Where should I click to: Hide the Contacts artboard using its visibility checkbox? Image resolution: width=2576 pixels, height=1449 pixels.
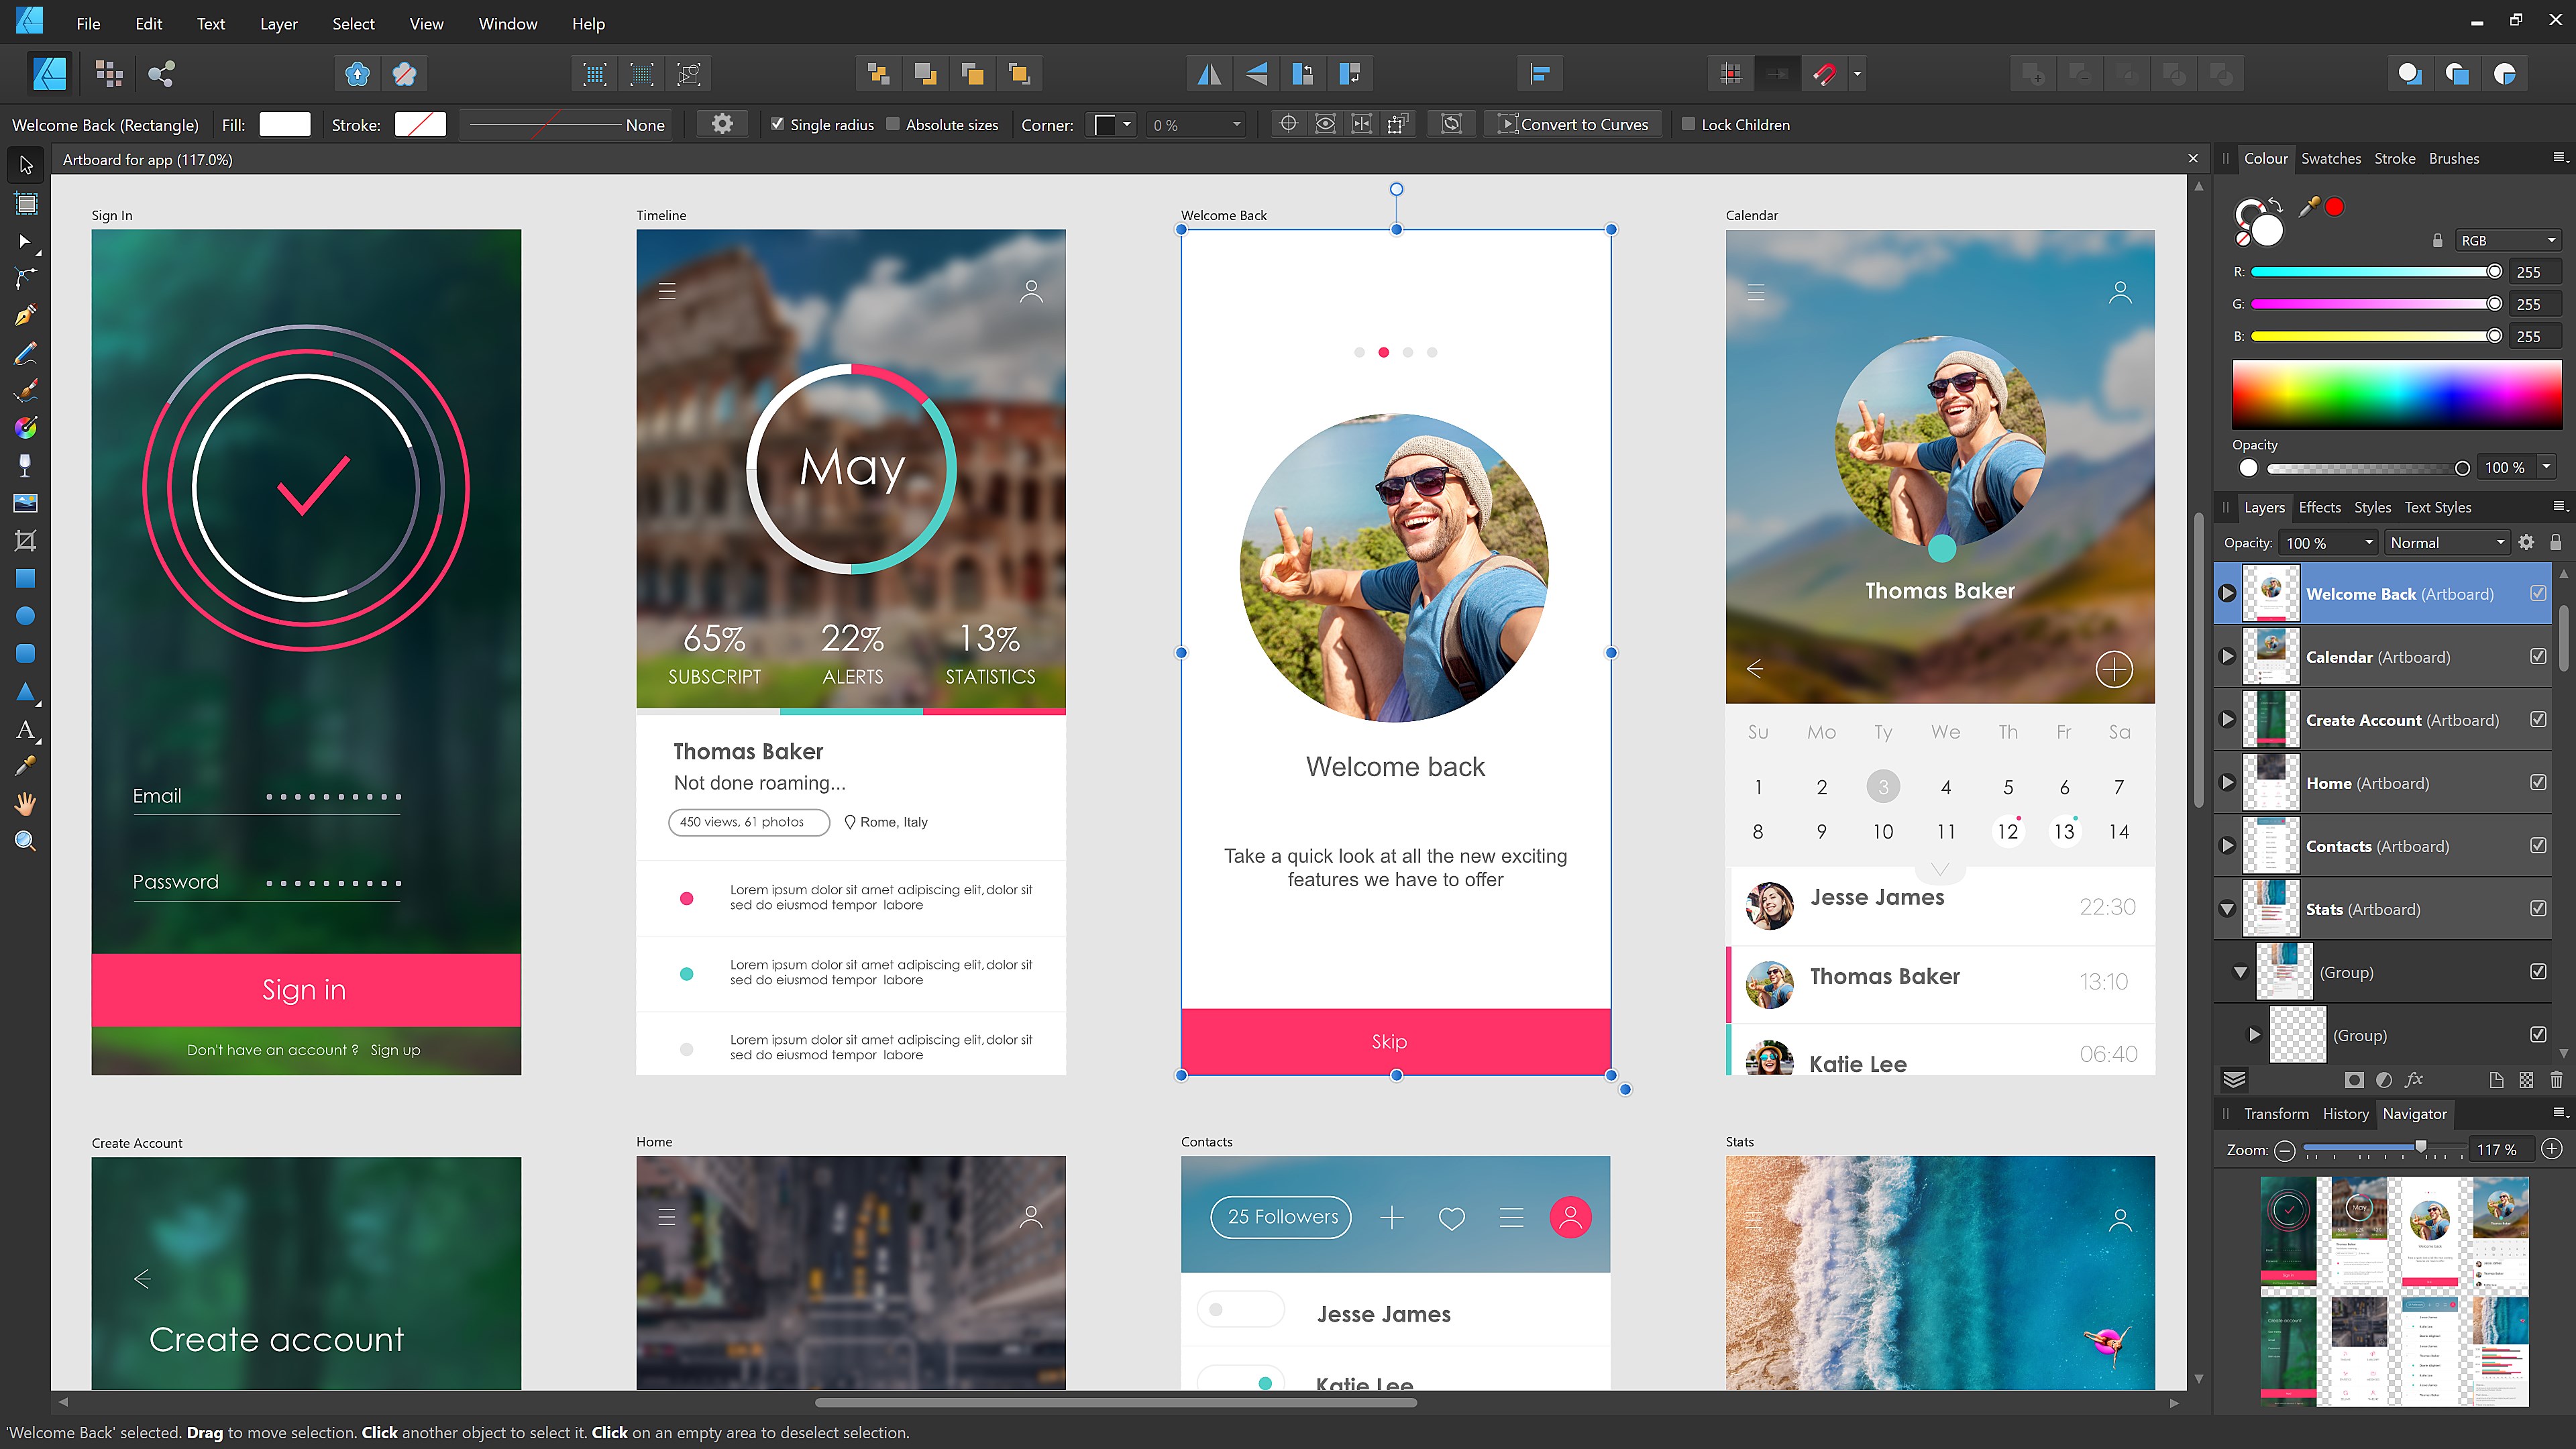(x=2539, y=845)
